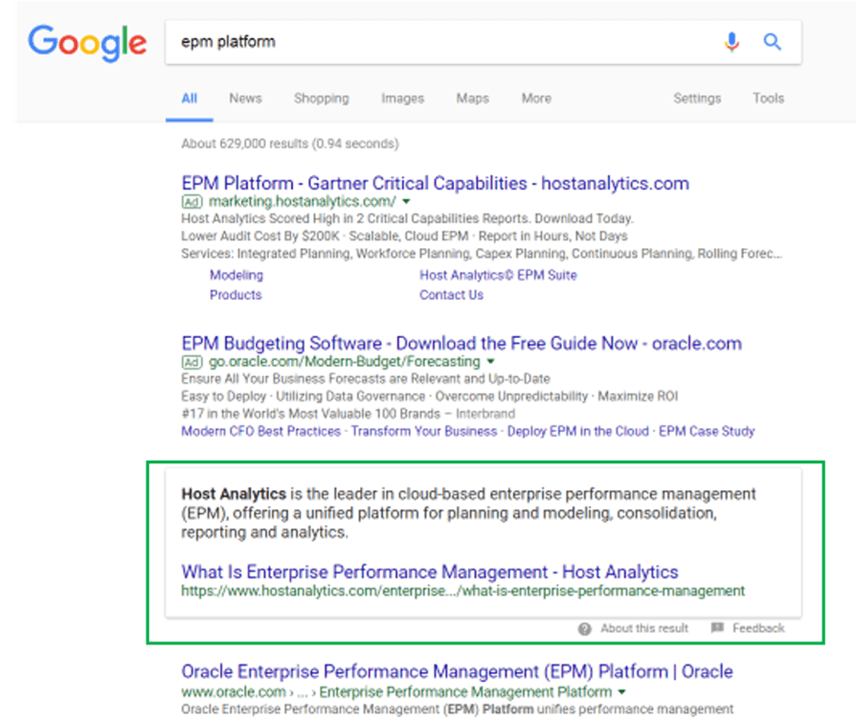The image size is (856, 720).
Task: Click 'Oracle Enterprise Performance Management (EPM) Platform unifies' snippet
Action: (x=457, y=709)
